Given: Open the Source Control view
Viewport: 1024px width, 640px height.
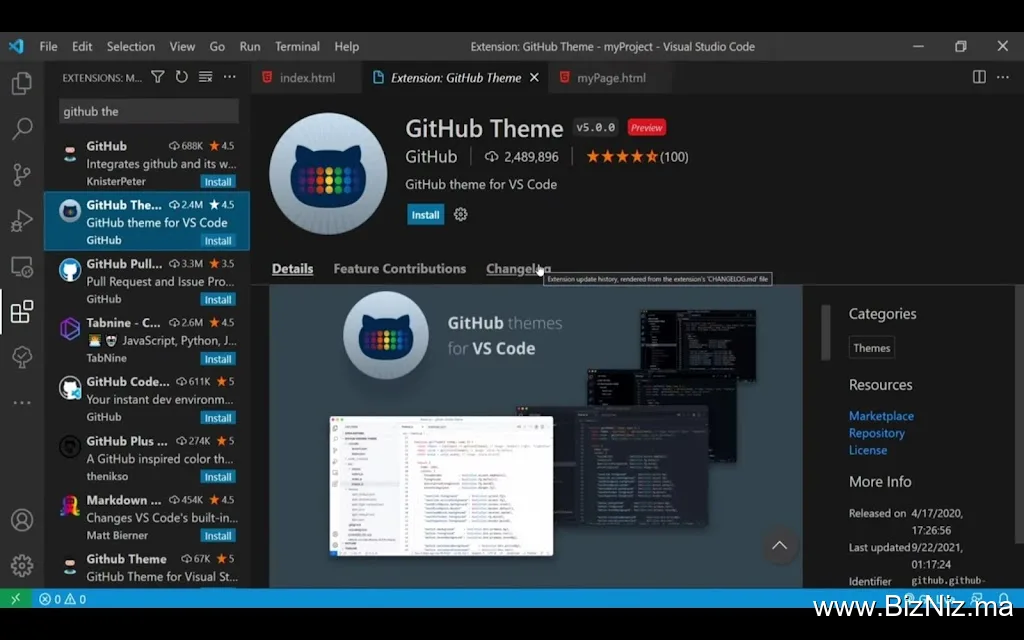Looking at the screenshot, I should click(x=22, y=174).
